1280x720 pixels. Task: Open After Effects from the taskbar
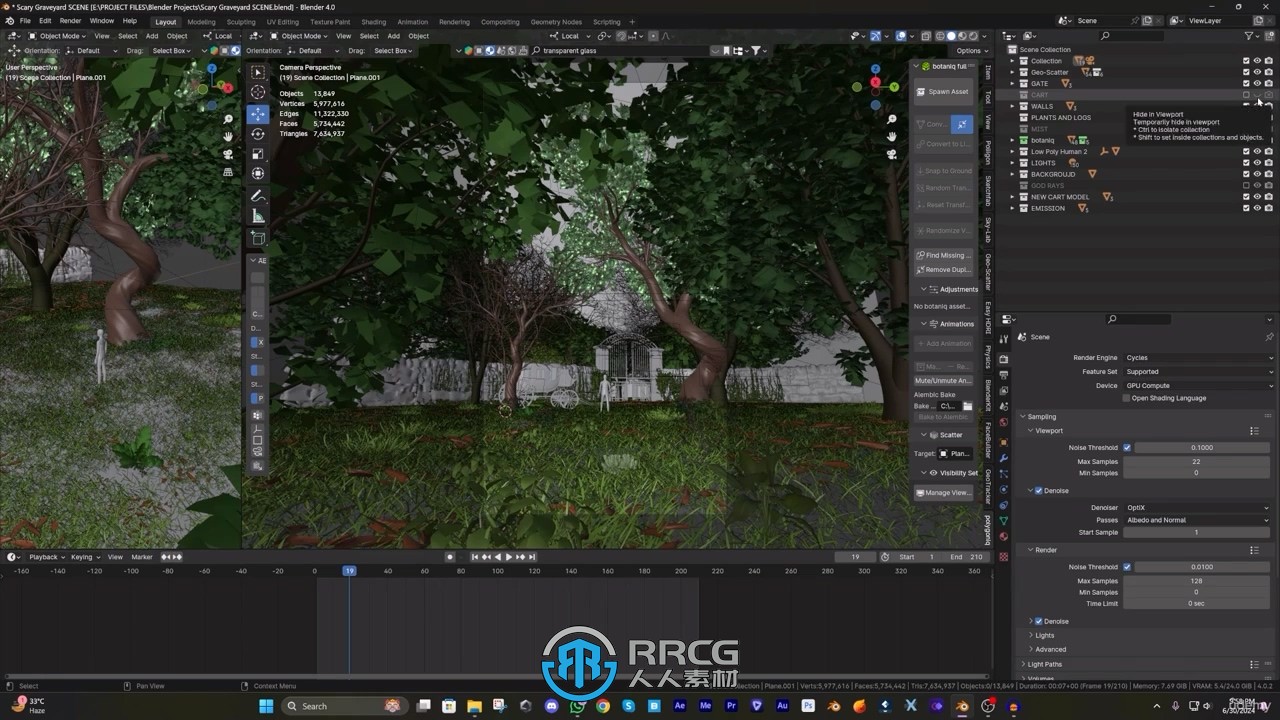click(x=680, y=706)
